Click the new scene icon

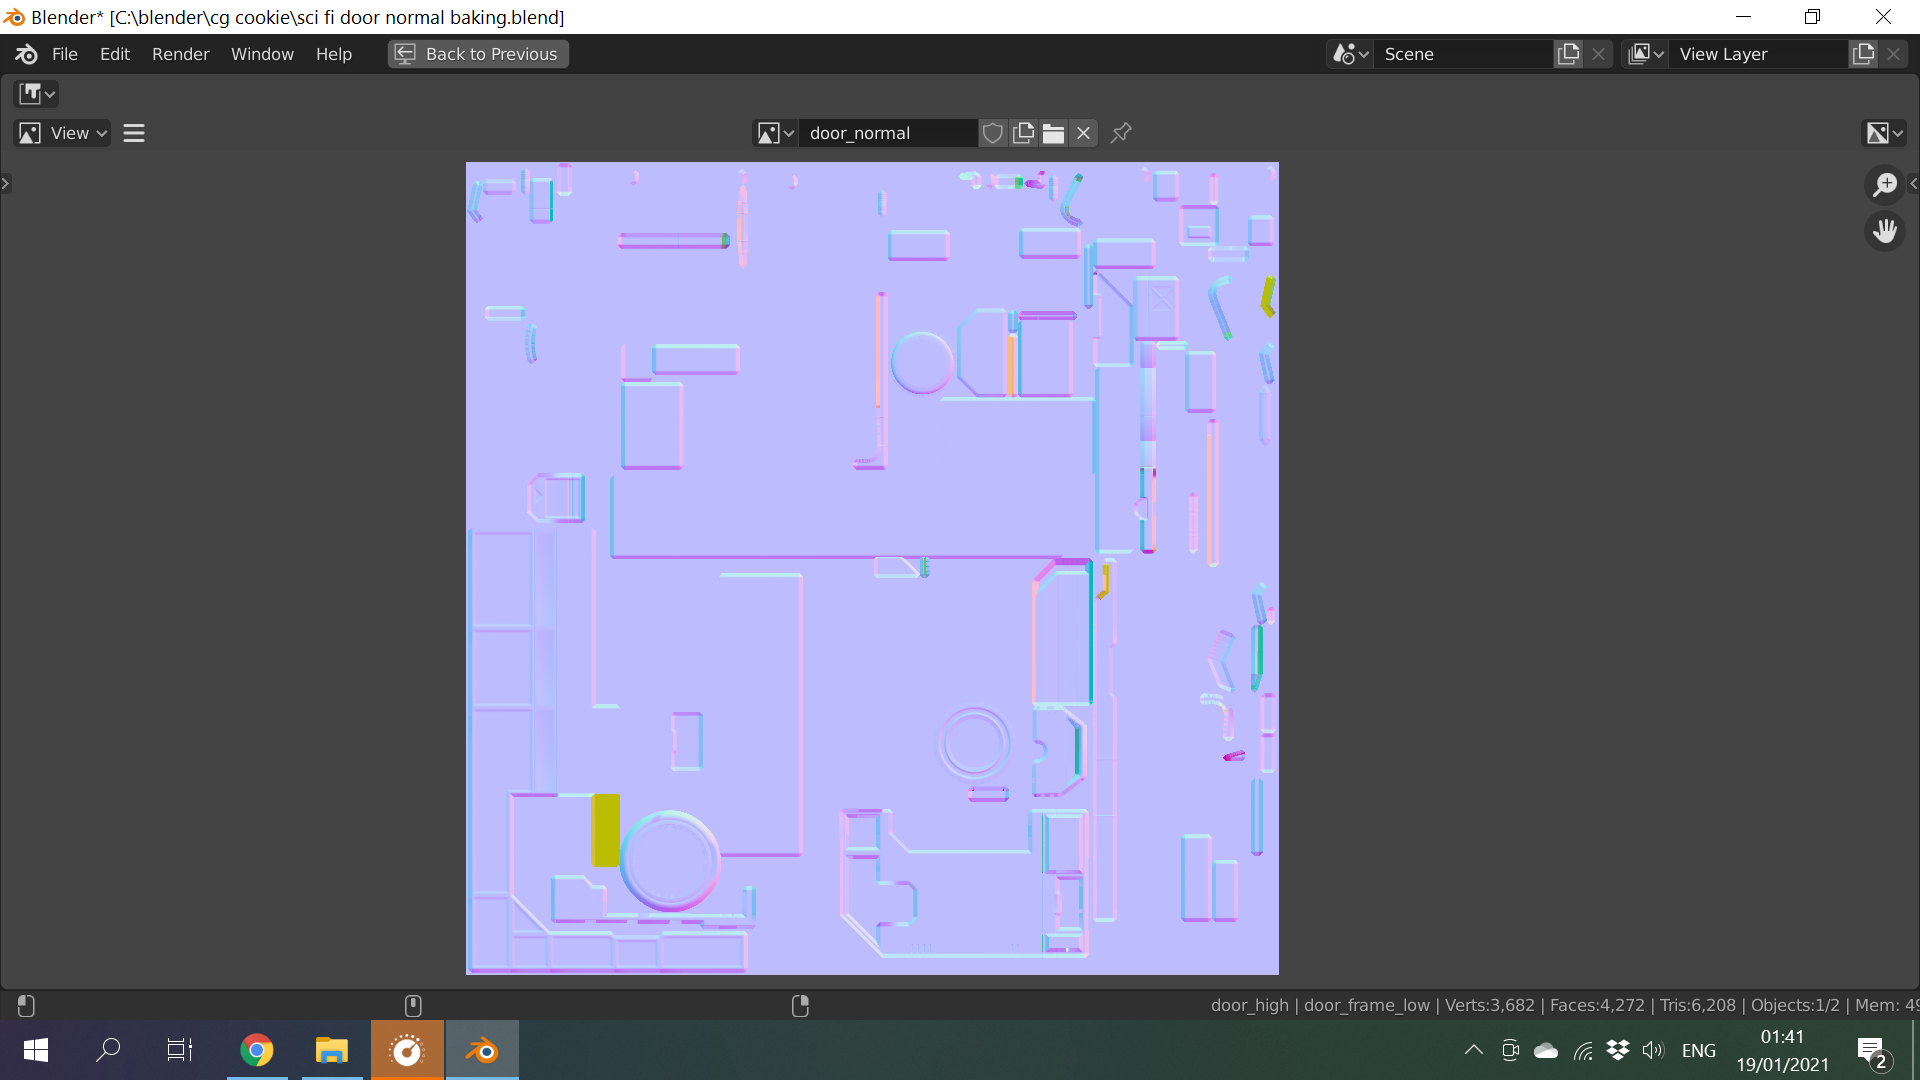coord(1568,54)
